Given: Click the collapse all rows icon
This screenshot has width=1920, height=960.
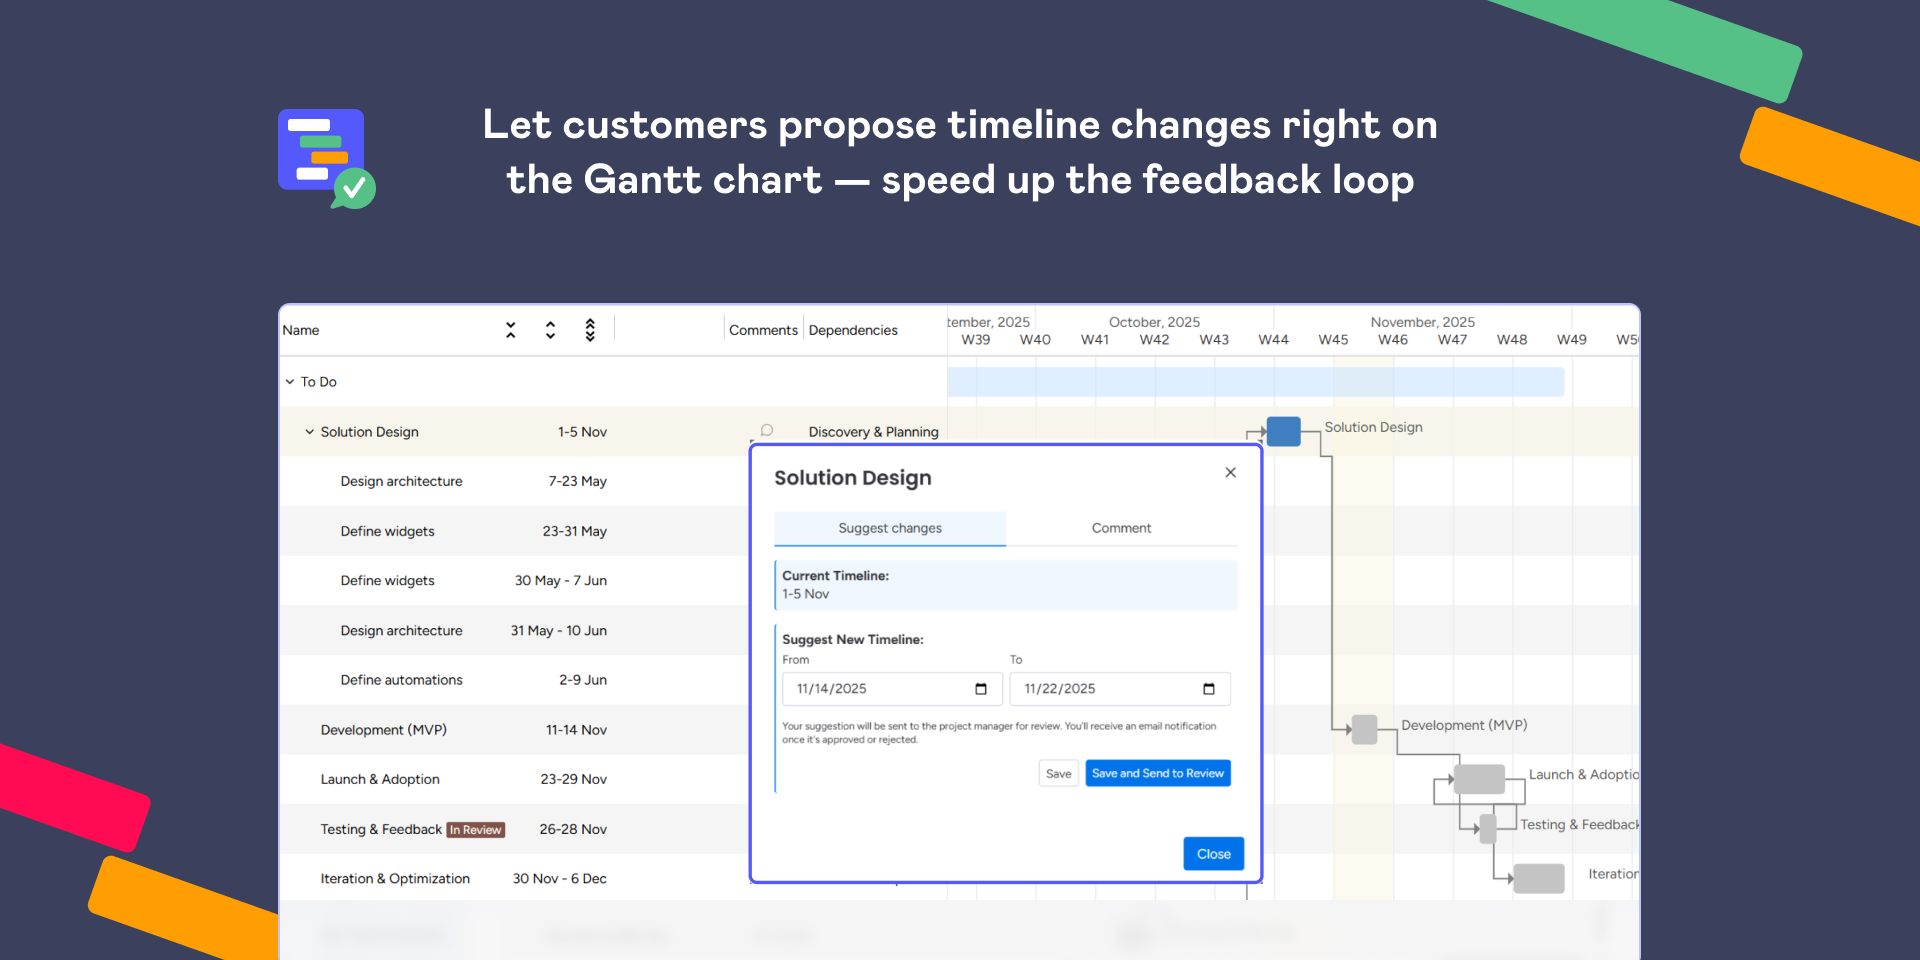Looking at the screenshot, I should 511,330.
